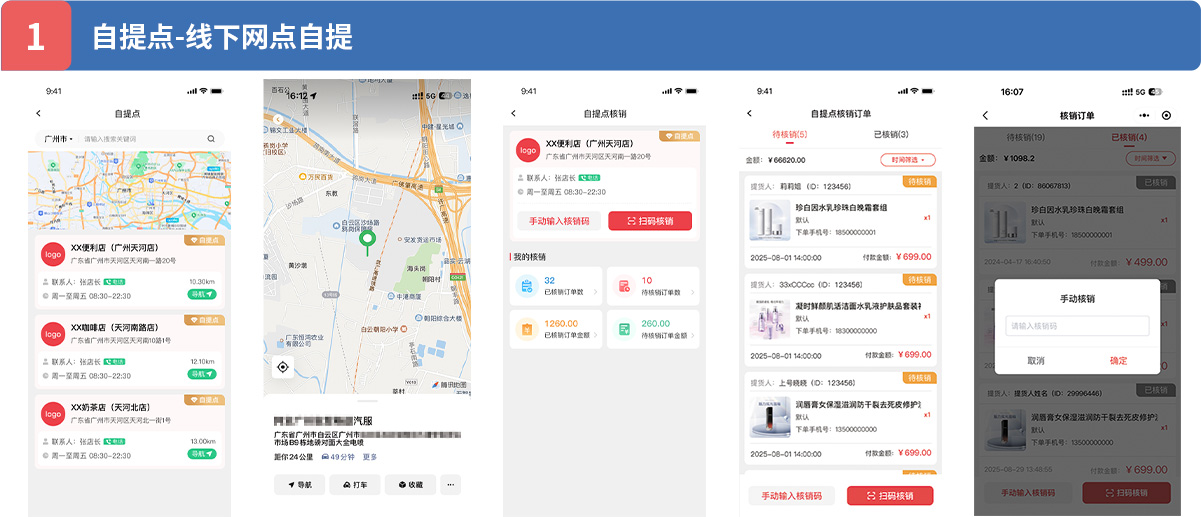1201x517 pixels.
Task: Open 时间筛选 dropdown on 自提点核销订单 screen
Action: 908,160
